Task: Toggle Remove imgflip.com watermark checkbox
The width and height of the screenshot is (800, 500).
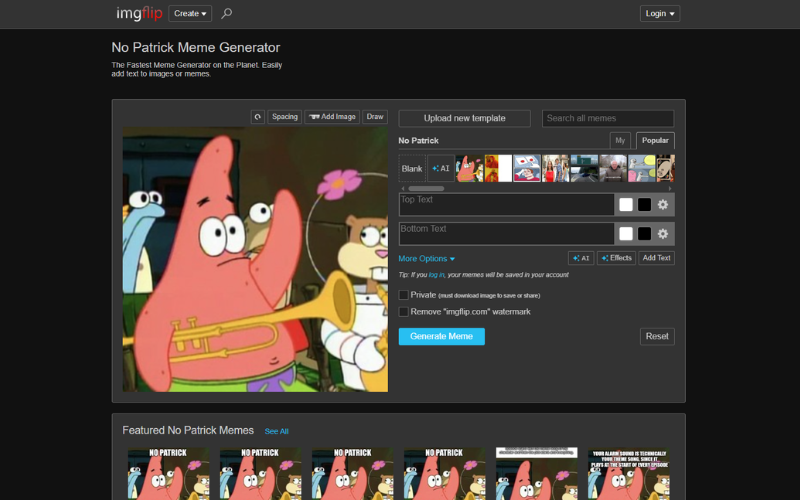Action: [404, 312]
